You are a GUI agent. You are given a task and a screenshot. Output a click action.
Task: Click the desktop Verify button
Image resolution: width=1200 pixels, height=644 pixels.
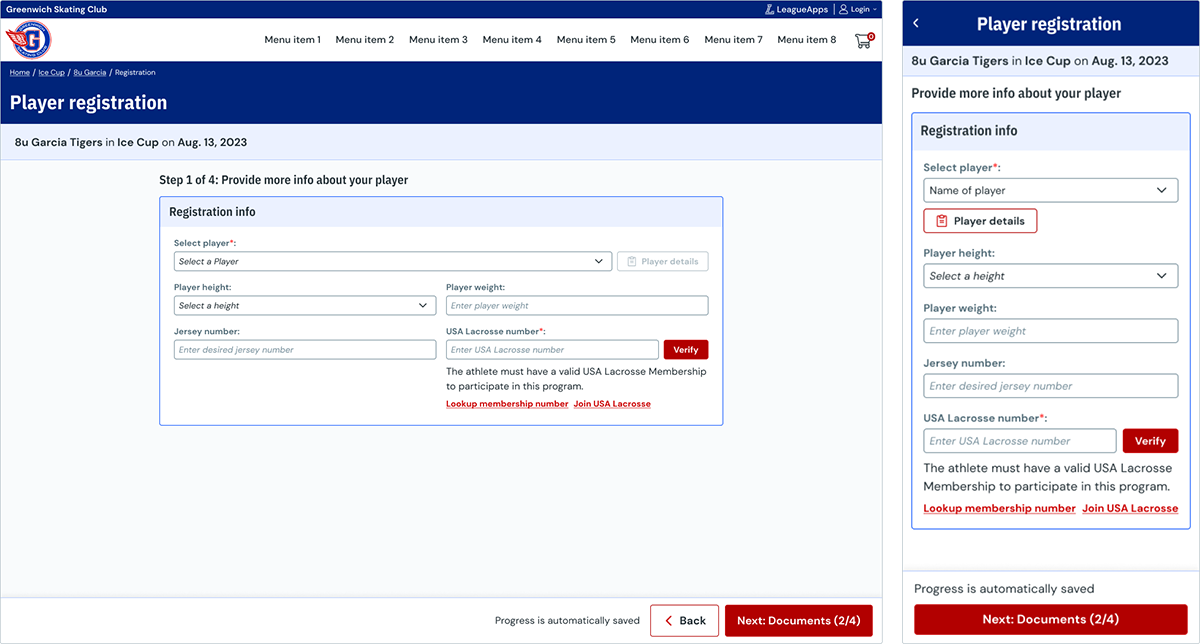(686, 349)
